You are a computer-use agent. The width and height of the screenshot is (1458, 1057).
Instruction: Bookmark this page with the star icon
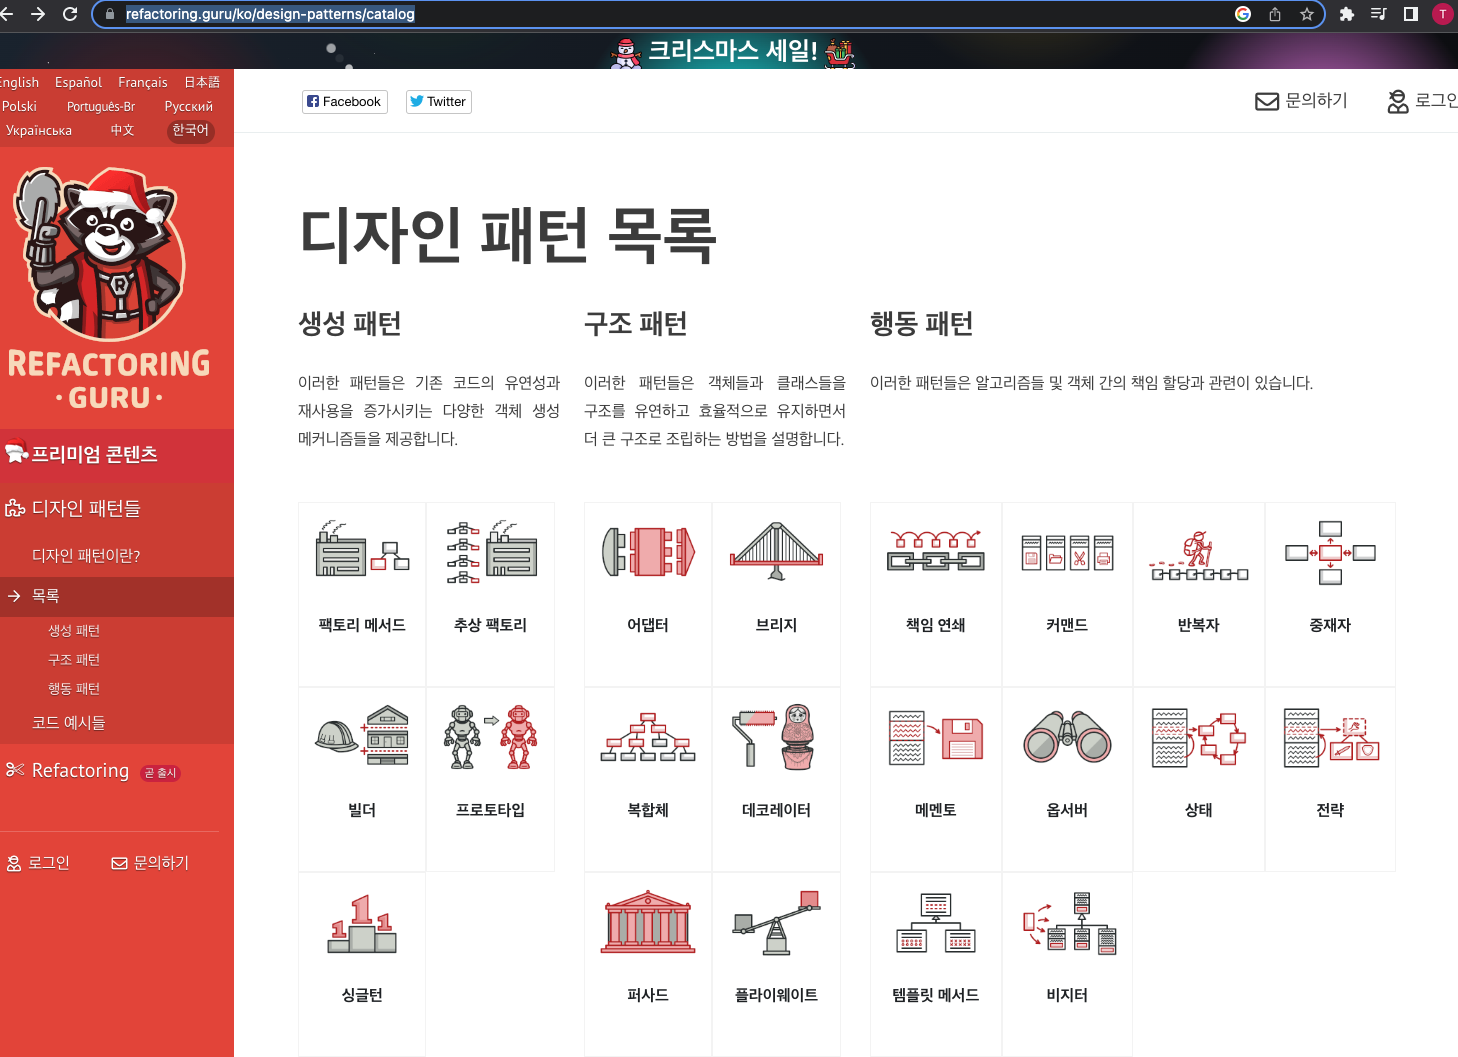[x=1306, y=14]
